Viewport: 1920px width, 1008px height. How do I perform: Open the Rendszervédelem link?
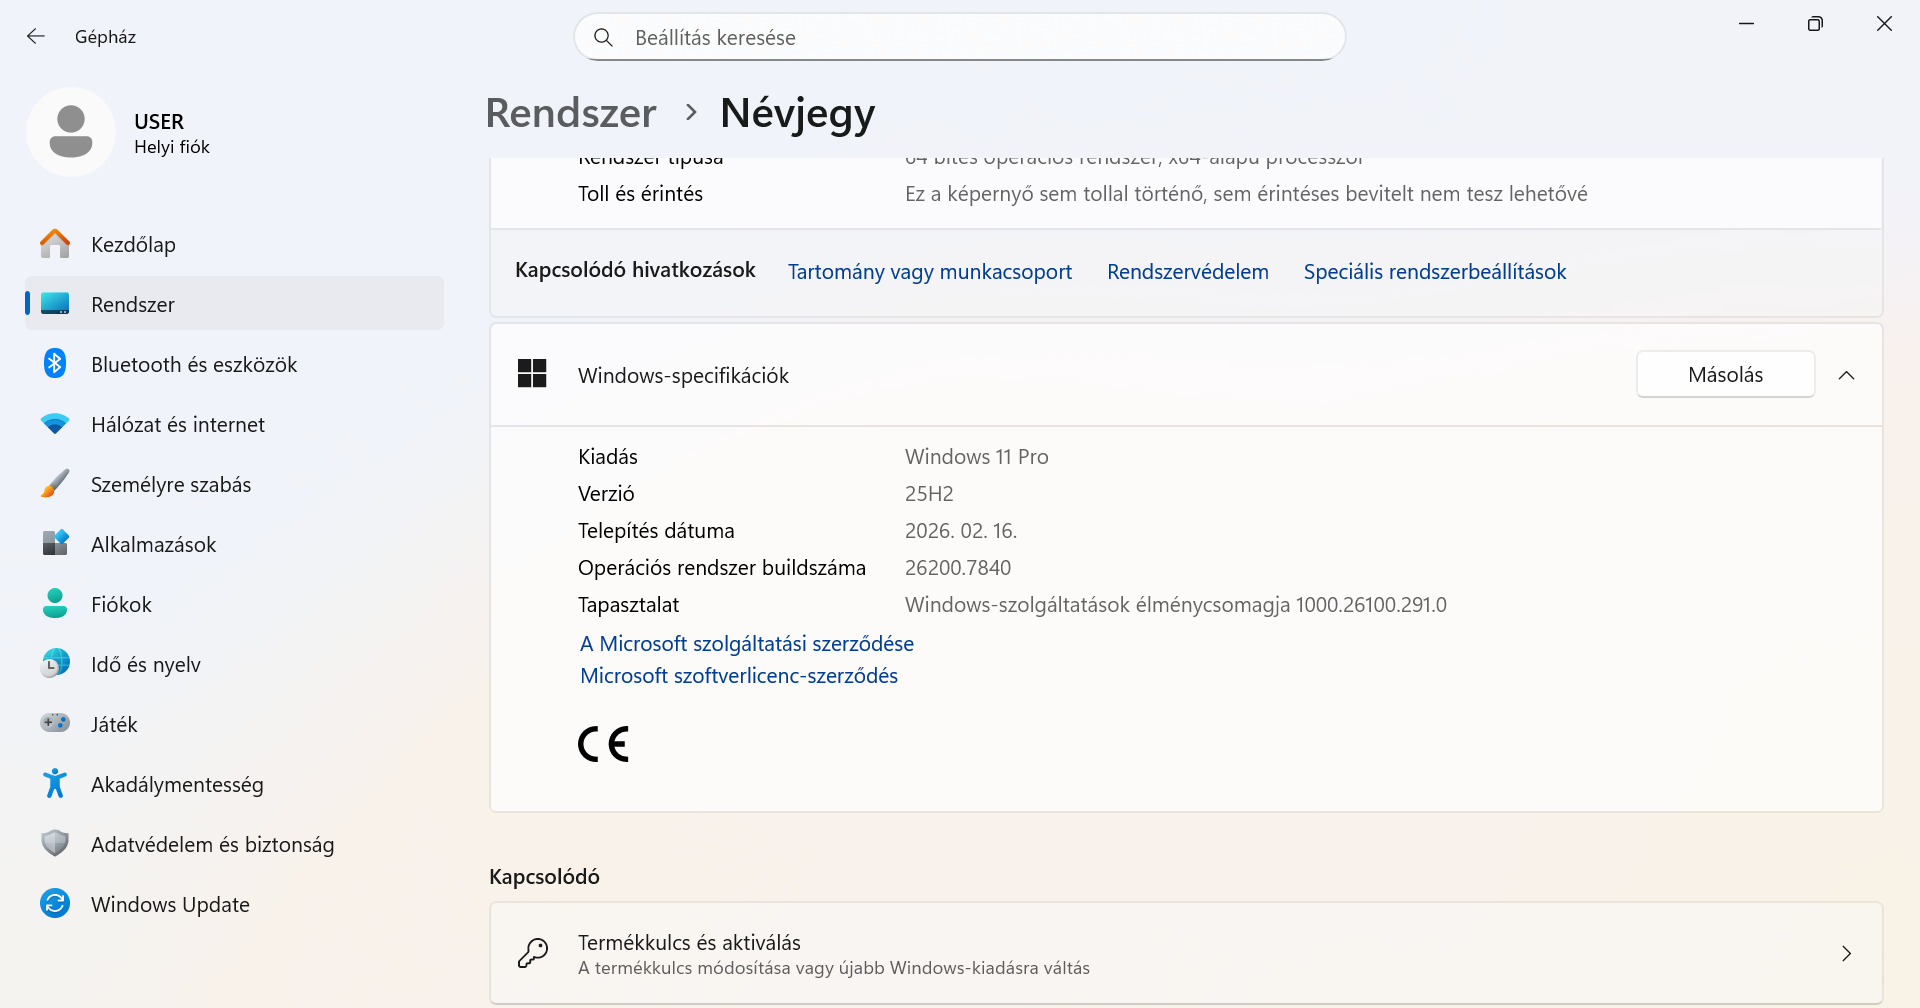click(1187, 272)
